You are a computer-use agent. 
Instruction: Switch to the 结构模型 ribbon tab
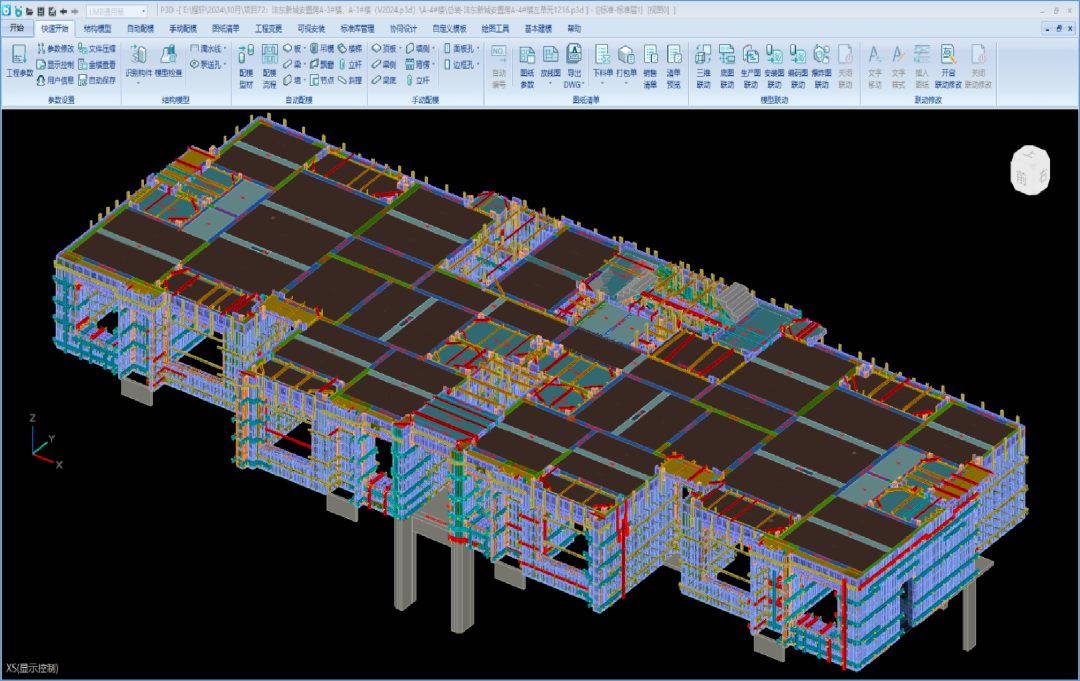pyautogui.click(x=98, y=28)
